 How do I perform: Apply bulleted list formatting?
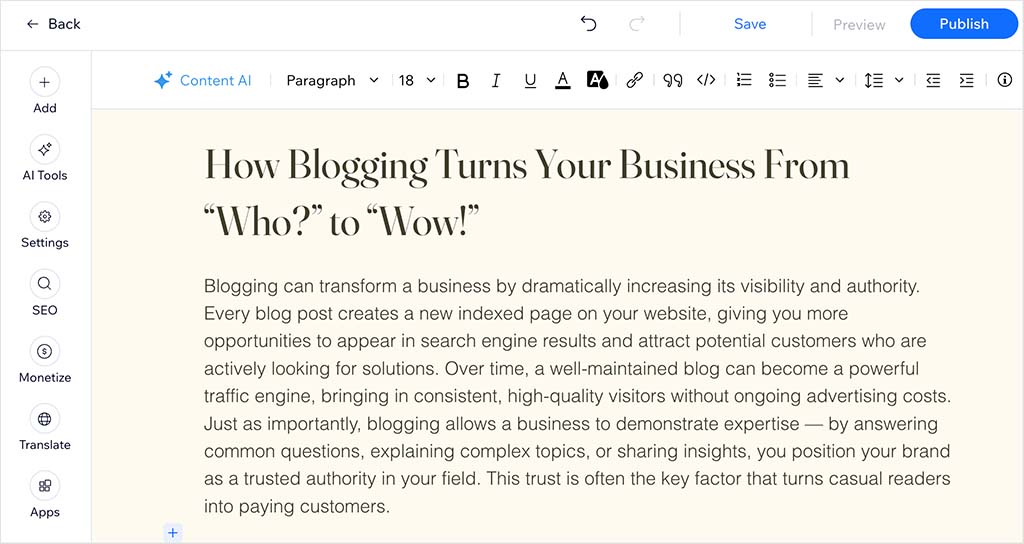[x=777, y=80]
